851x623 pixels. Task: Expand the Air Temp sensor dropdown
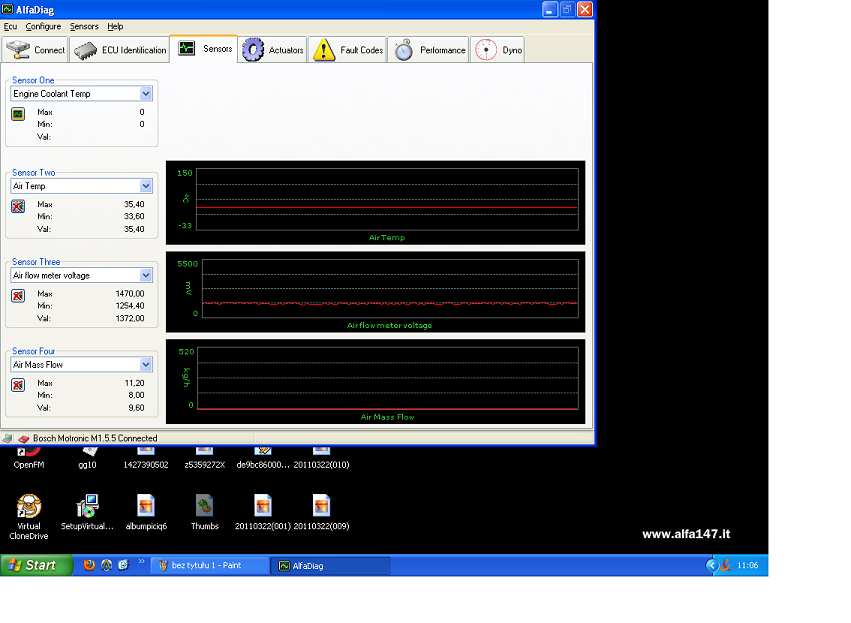pos(146,186)
